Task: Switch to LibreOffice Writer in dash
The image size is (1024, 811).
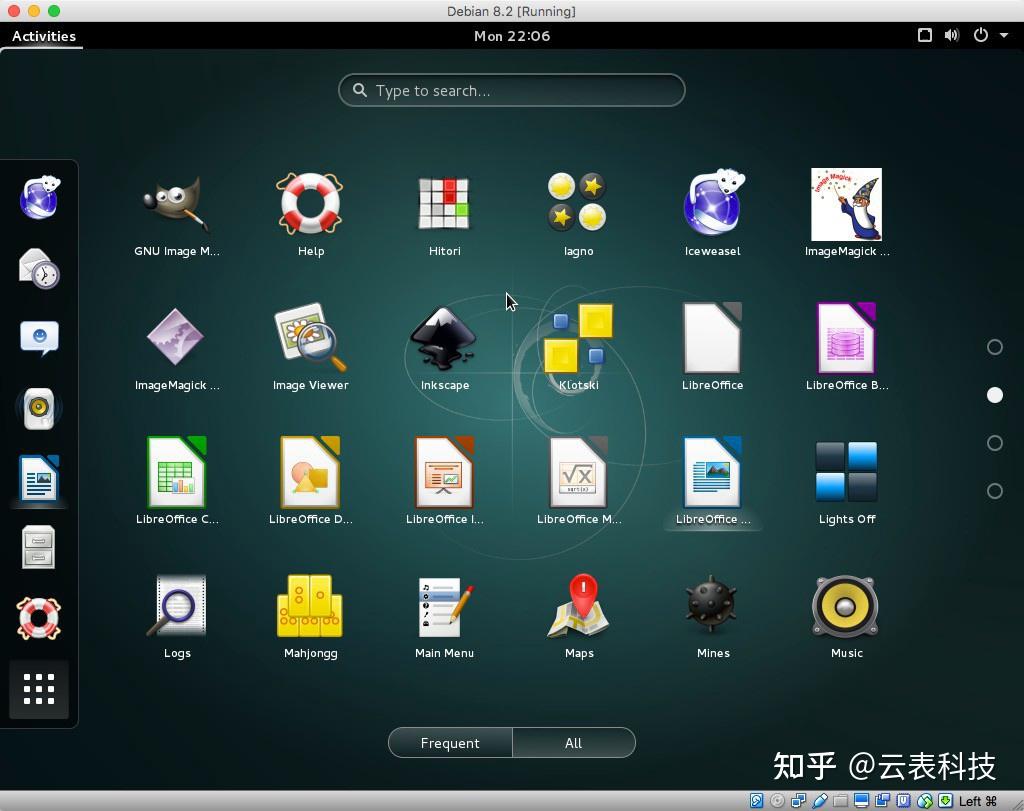Action: 39,478
